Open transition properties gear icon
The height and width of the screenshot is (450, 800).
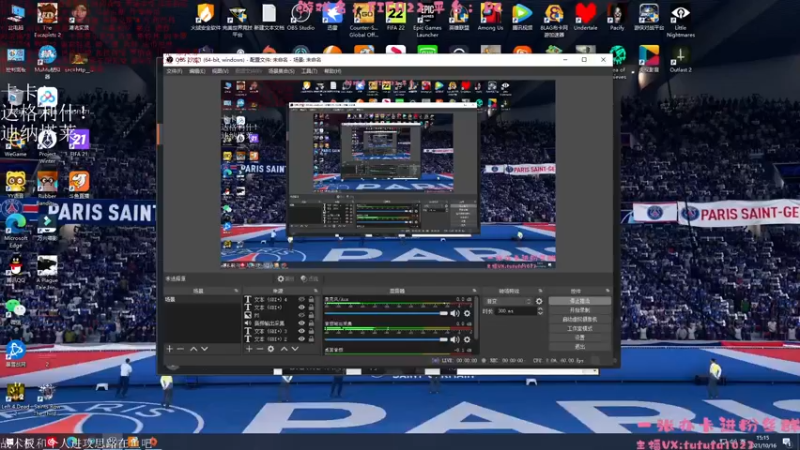539,301
